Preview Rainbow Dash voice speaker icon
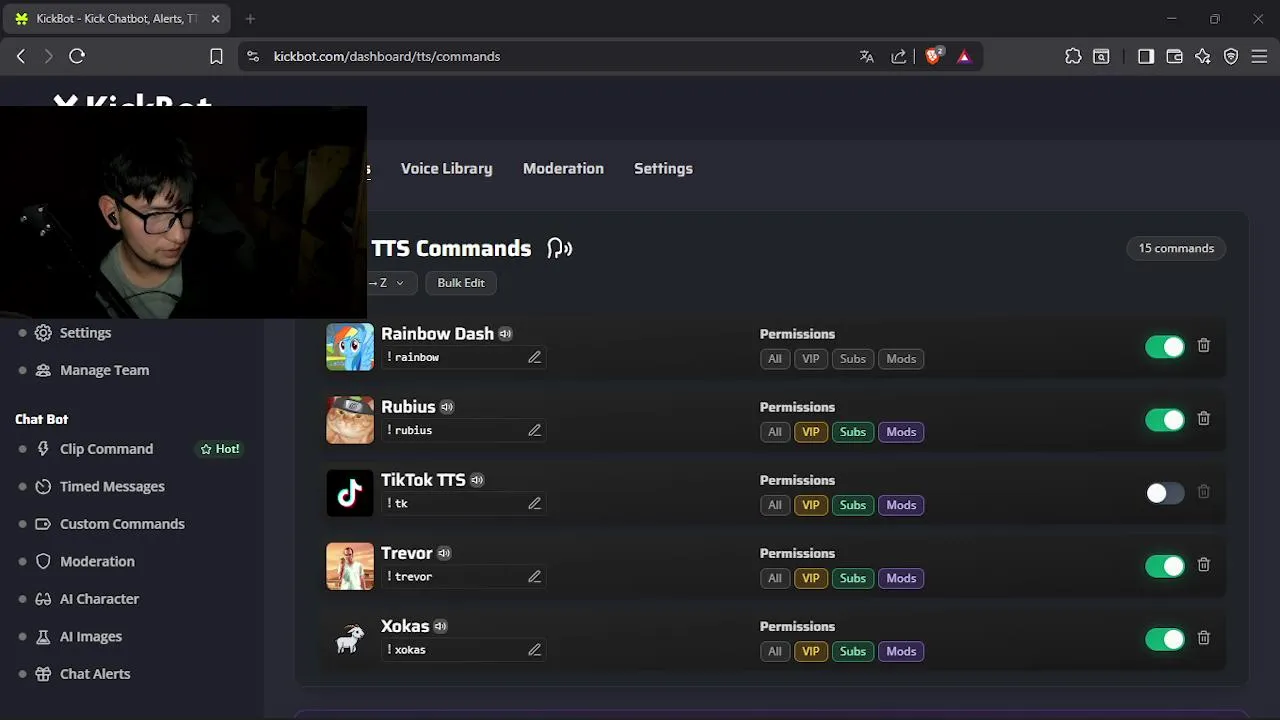This screenshot has height=720, width=1280. coord(506,334)
